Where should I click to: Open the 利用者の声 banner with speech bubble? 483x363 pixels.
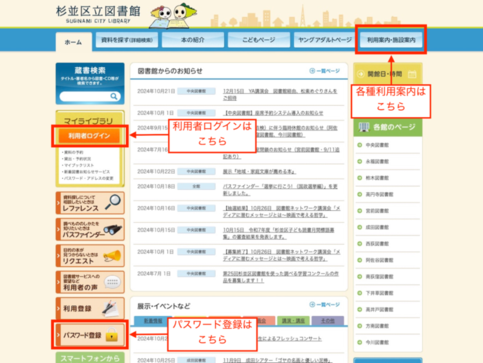90,282
